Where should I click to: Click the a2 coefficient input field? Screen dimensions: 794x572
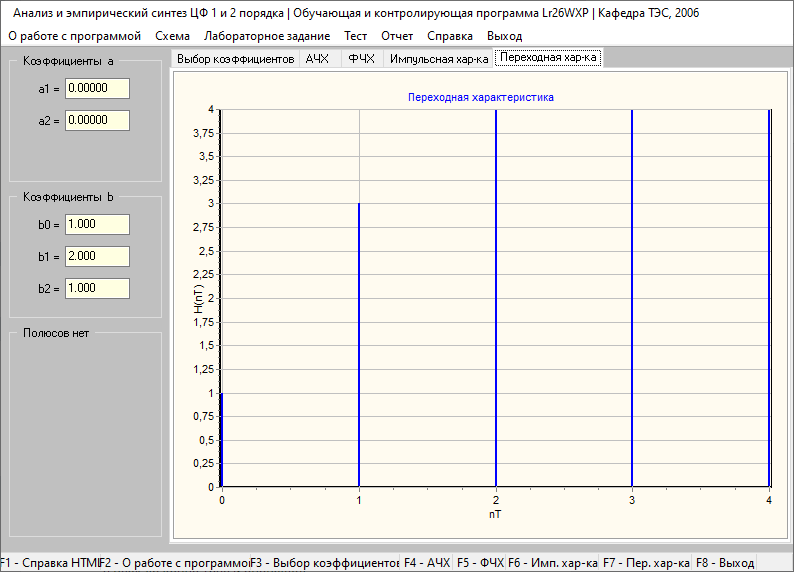(x=97, y=120)
